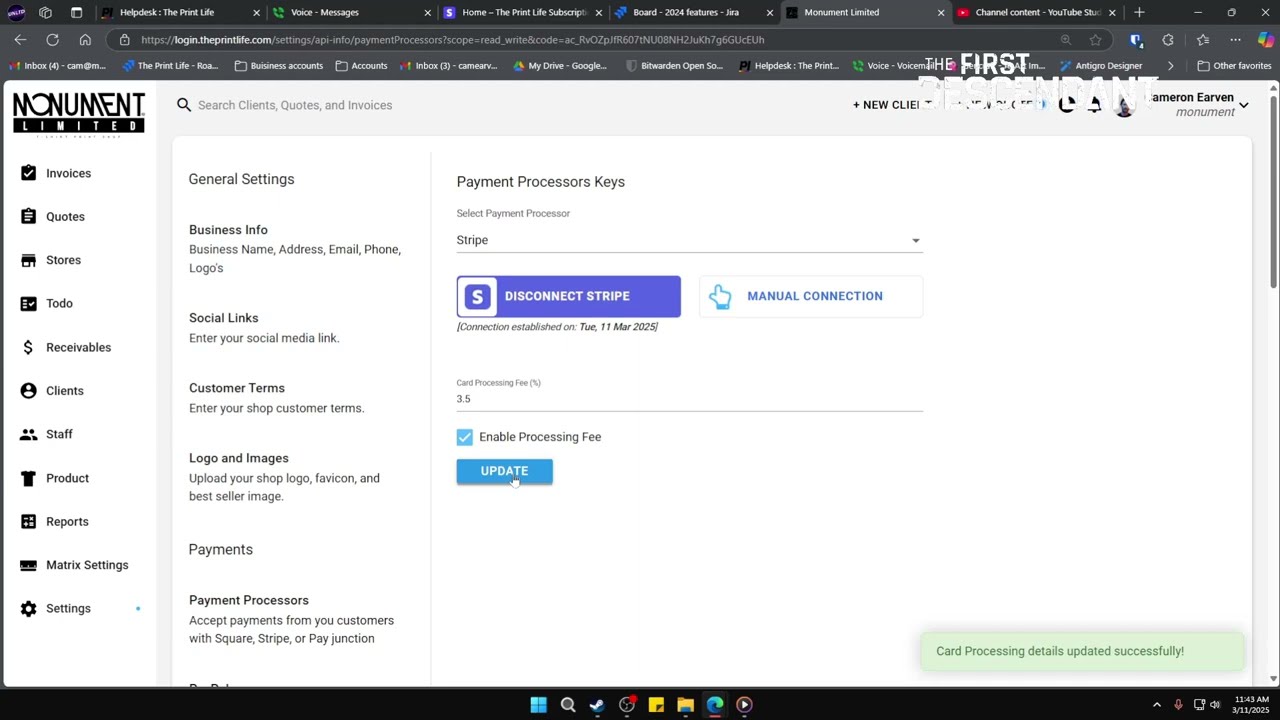Click the manual connection hand icon
This screenshot has width=1280, height=720.
pyautogui.click(x=720, y=296)
